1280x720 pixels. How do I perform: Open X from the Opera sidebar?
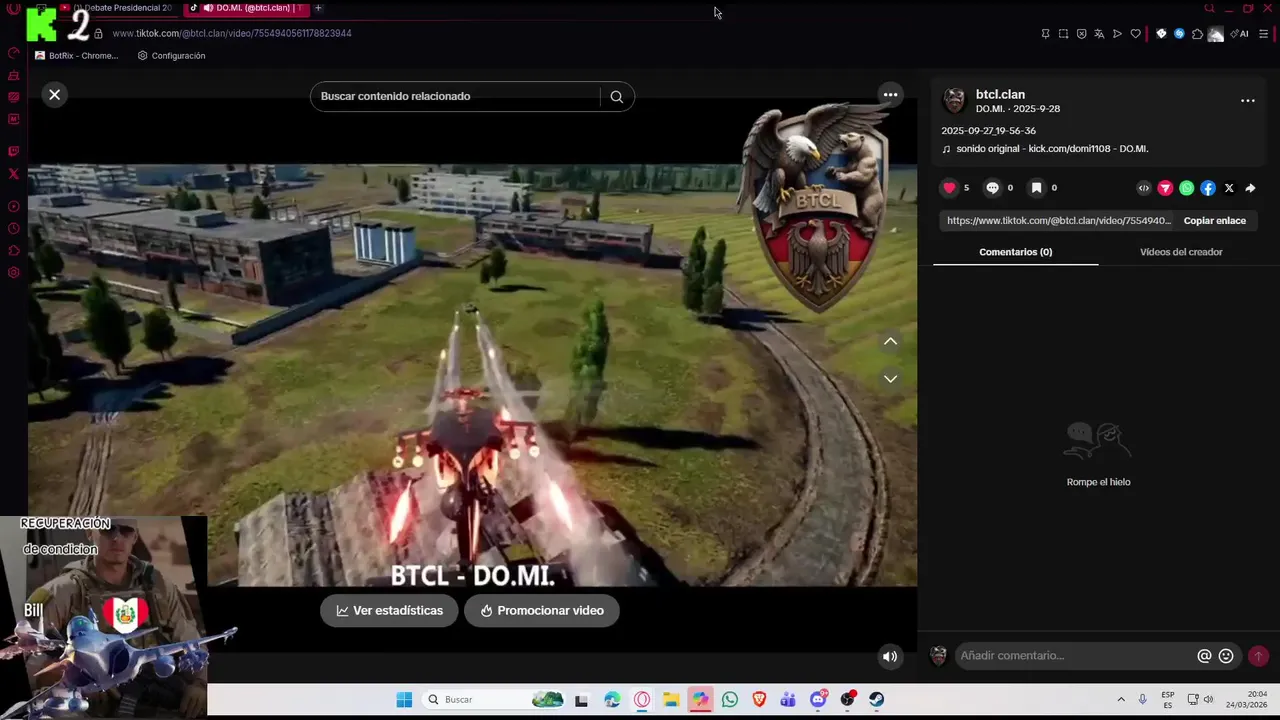[14, 174]
